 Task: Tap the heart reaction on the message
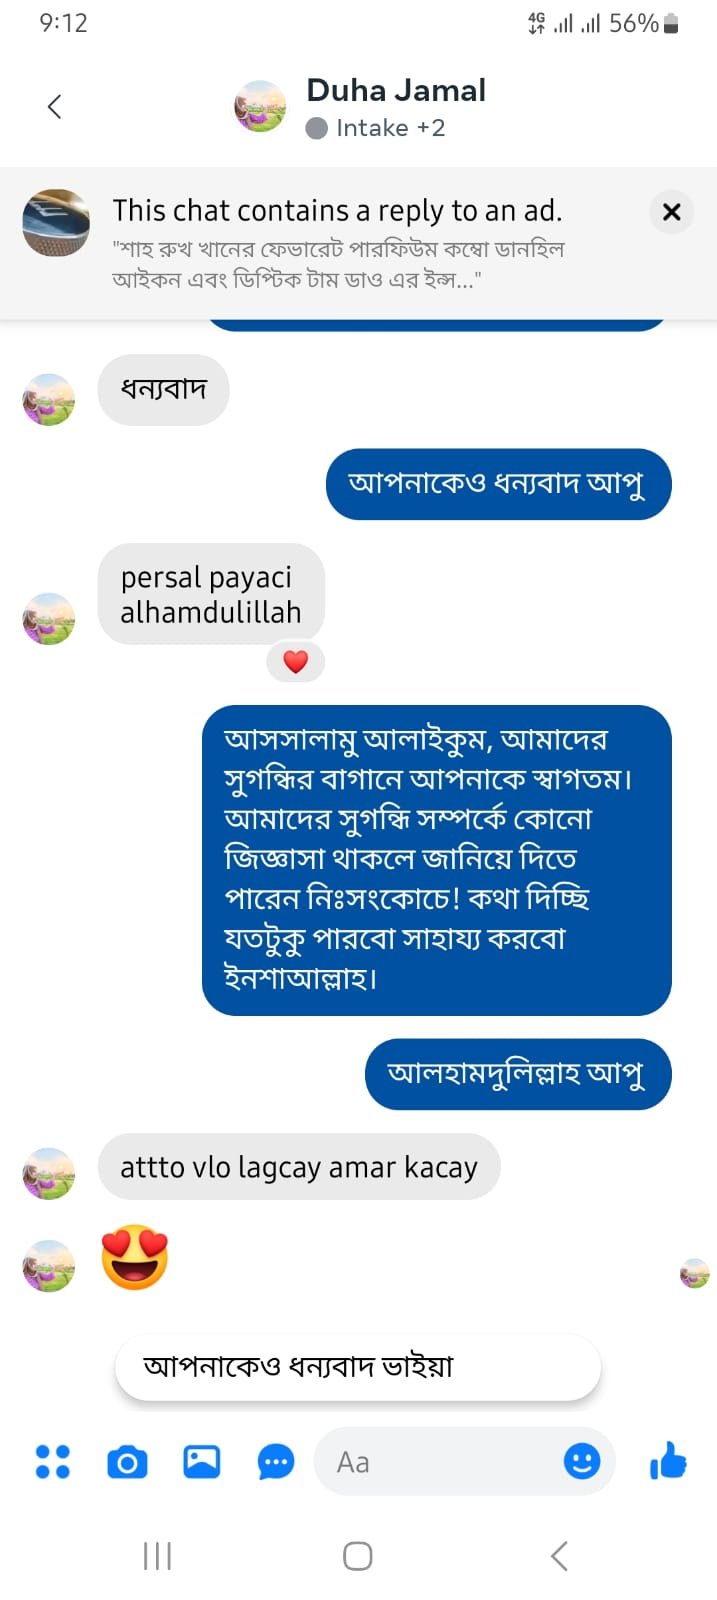coord(295,662)
